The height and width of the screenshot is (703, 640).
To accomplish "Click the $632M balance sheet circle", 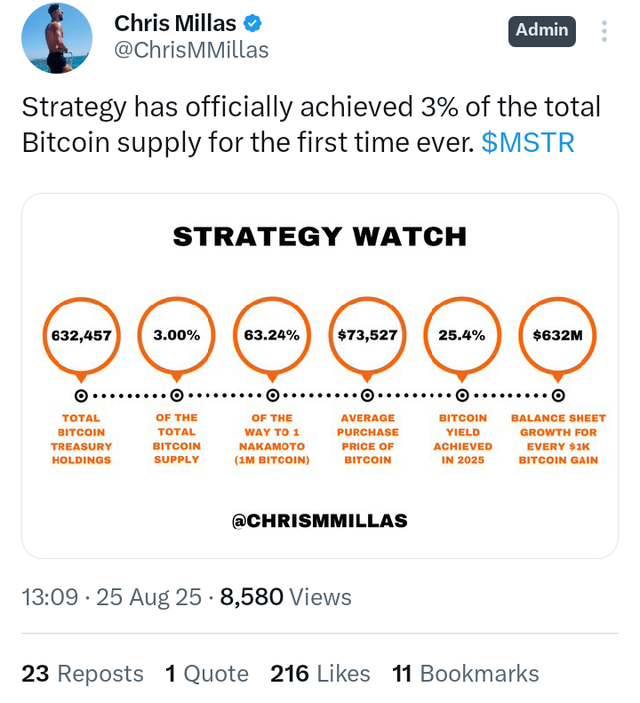I will click(x=558, y=335).
